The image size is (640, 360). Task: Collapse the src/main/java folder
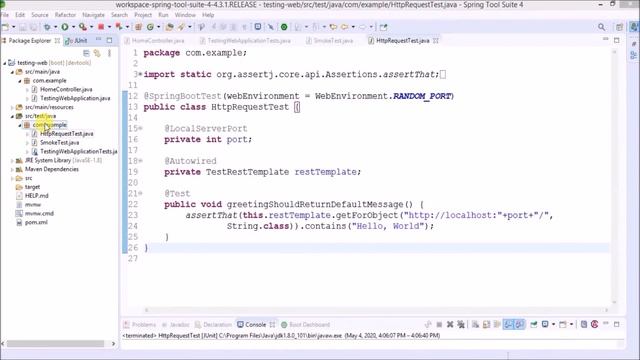point(12,72)
